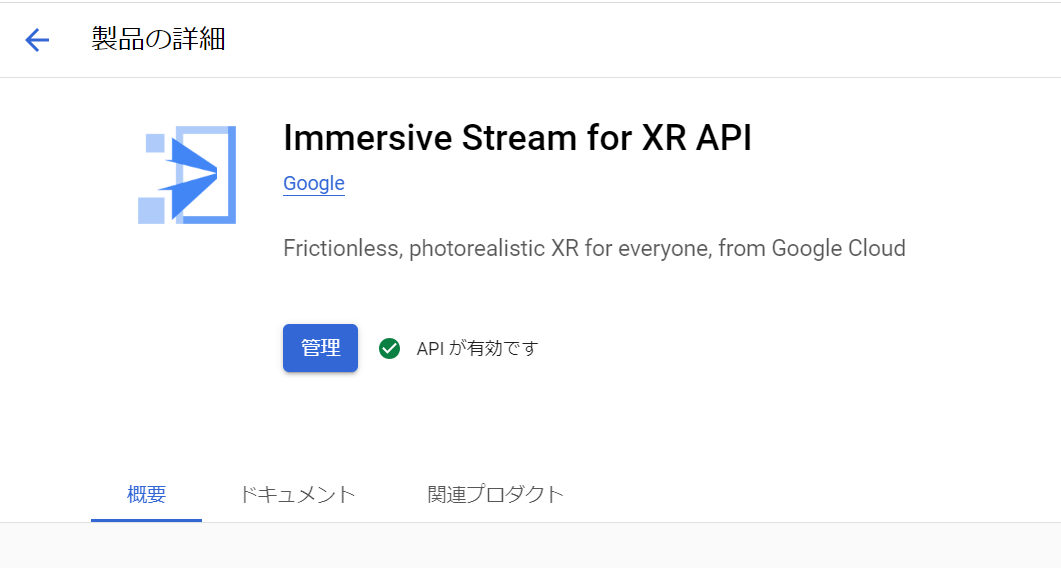Switch to the ドキュメント tab
Viewport: 1061px width, 568px height.
click(x=298, y=495)
